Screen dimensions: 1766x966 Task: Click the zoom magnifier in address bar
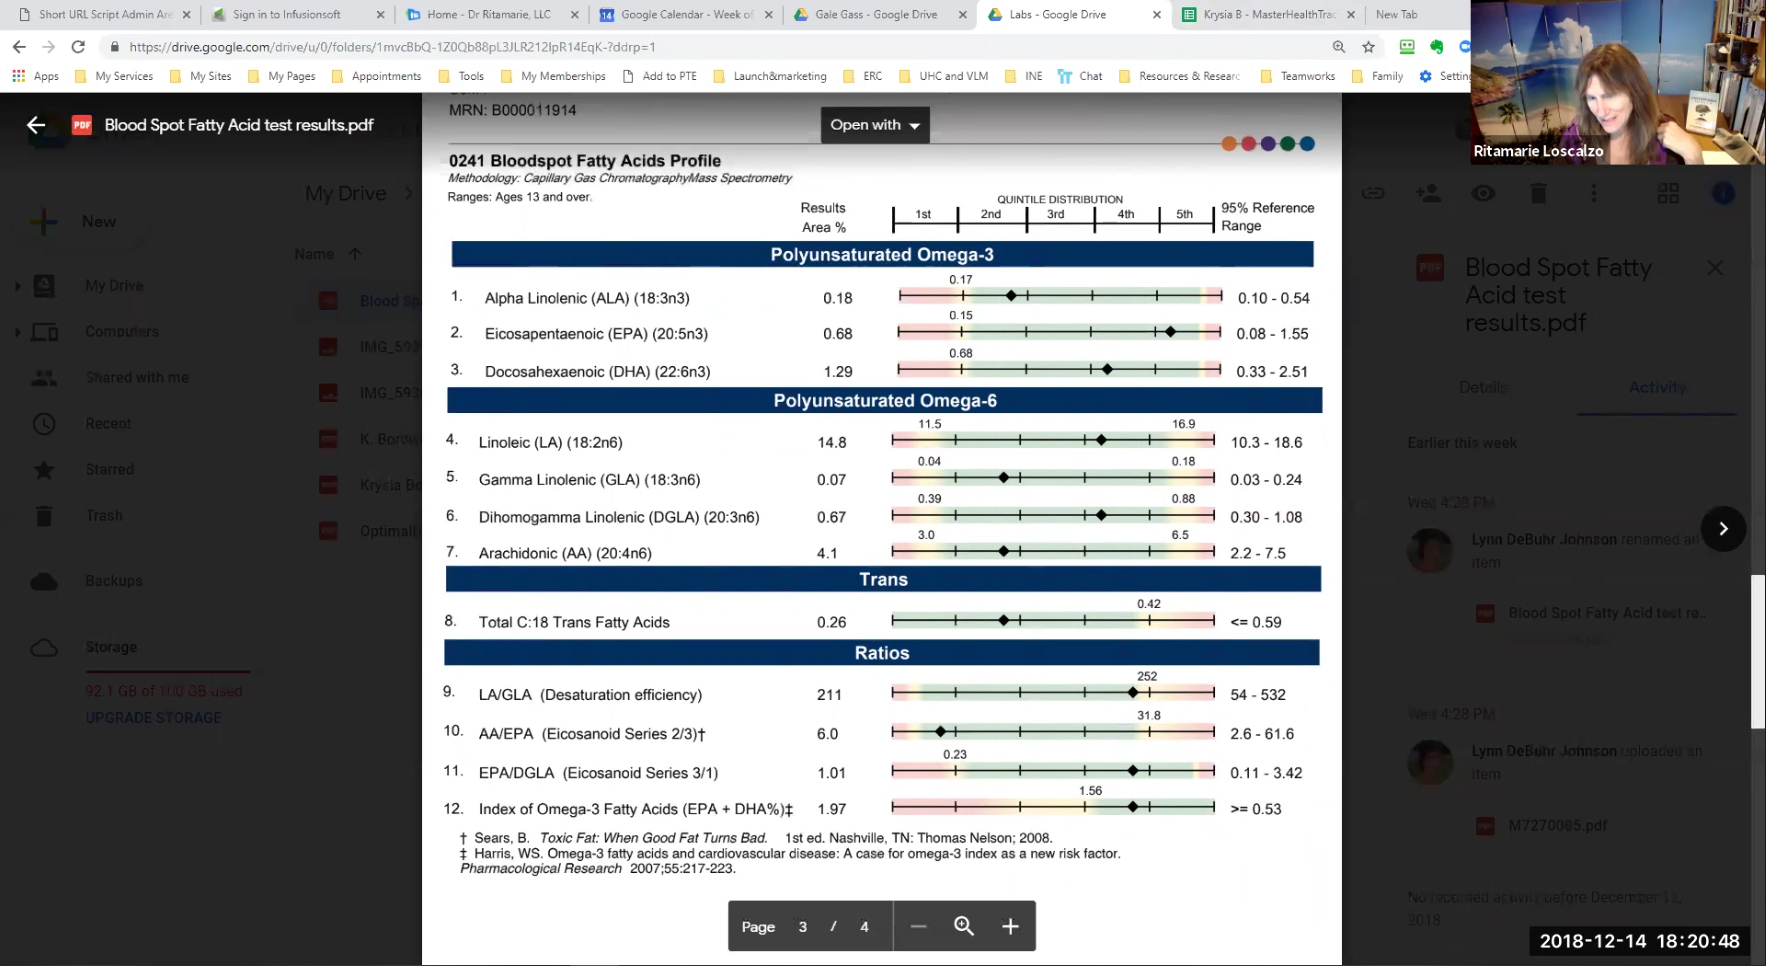click(x=1339, y=47)
